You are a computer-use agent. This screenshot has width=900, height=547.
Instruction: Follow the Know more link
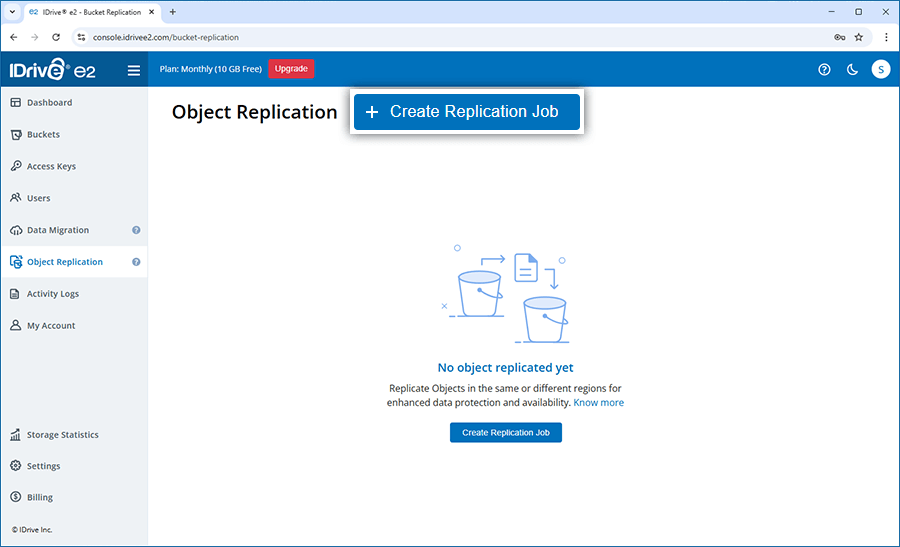(598, 403)
